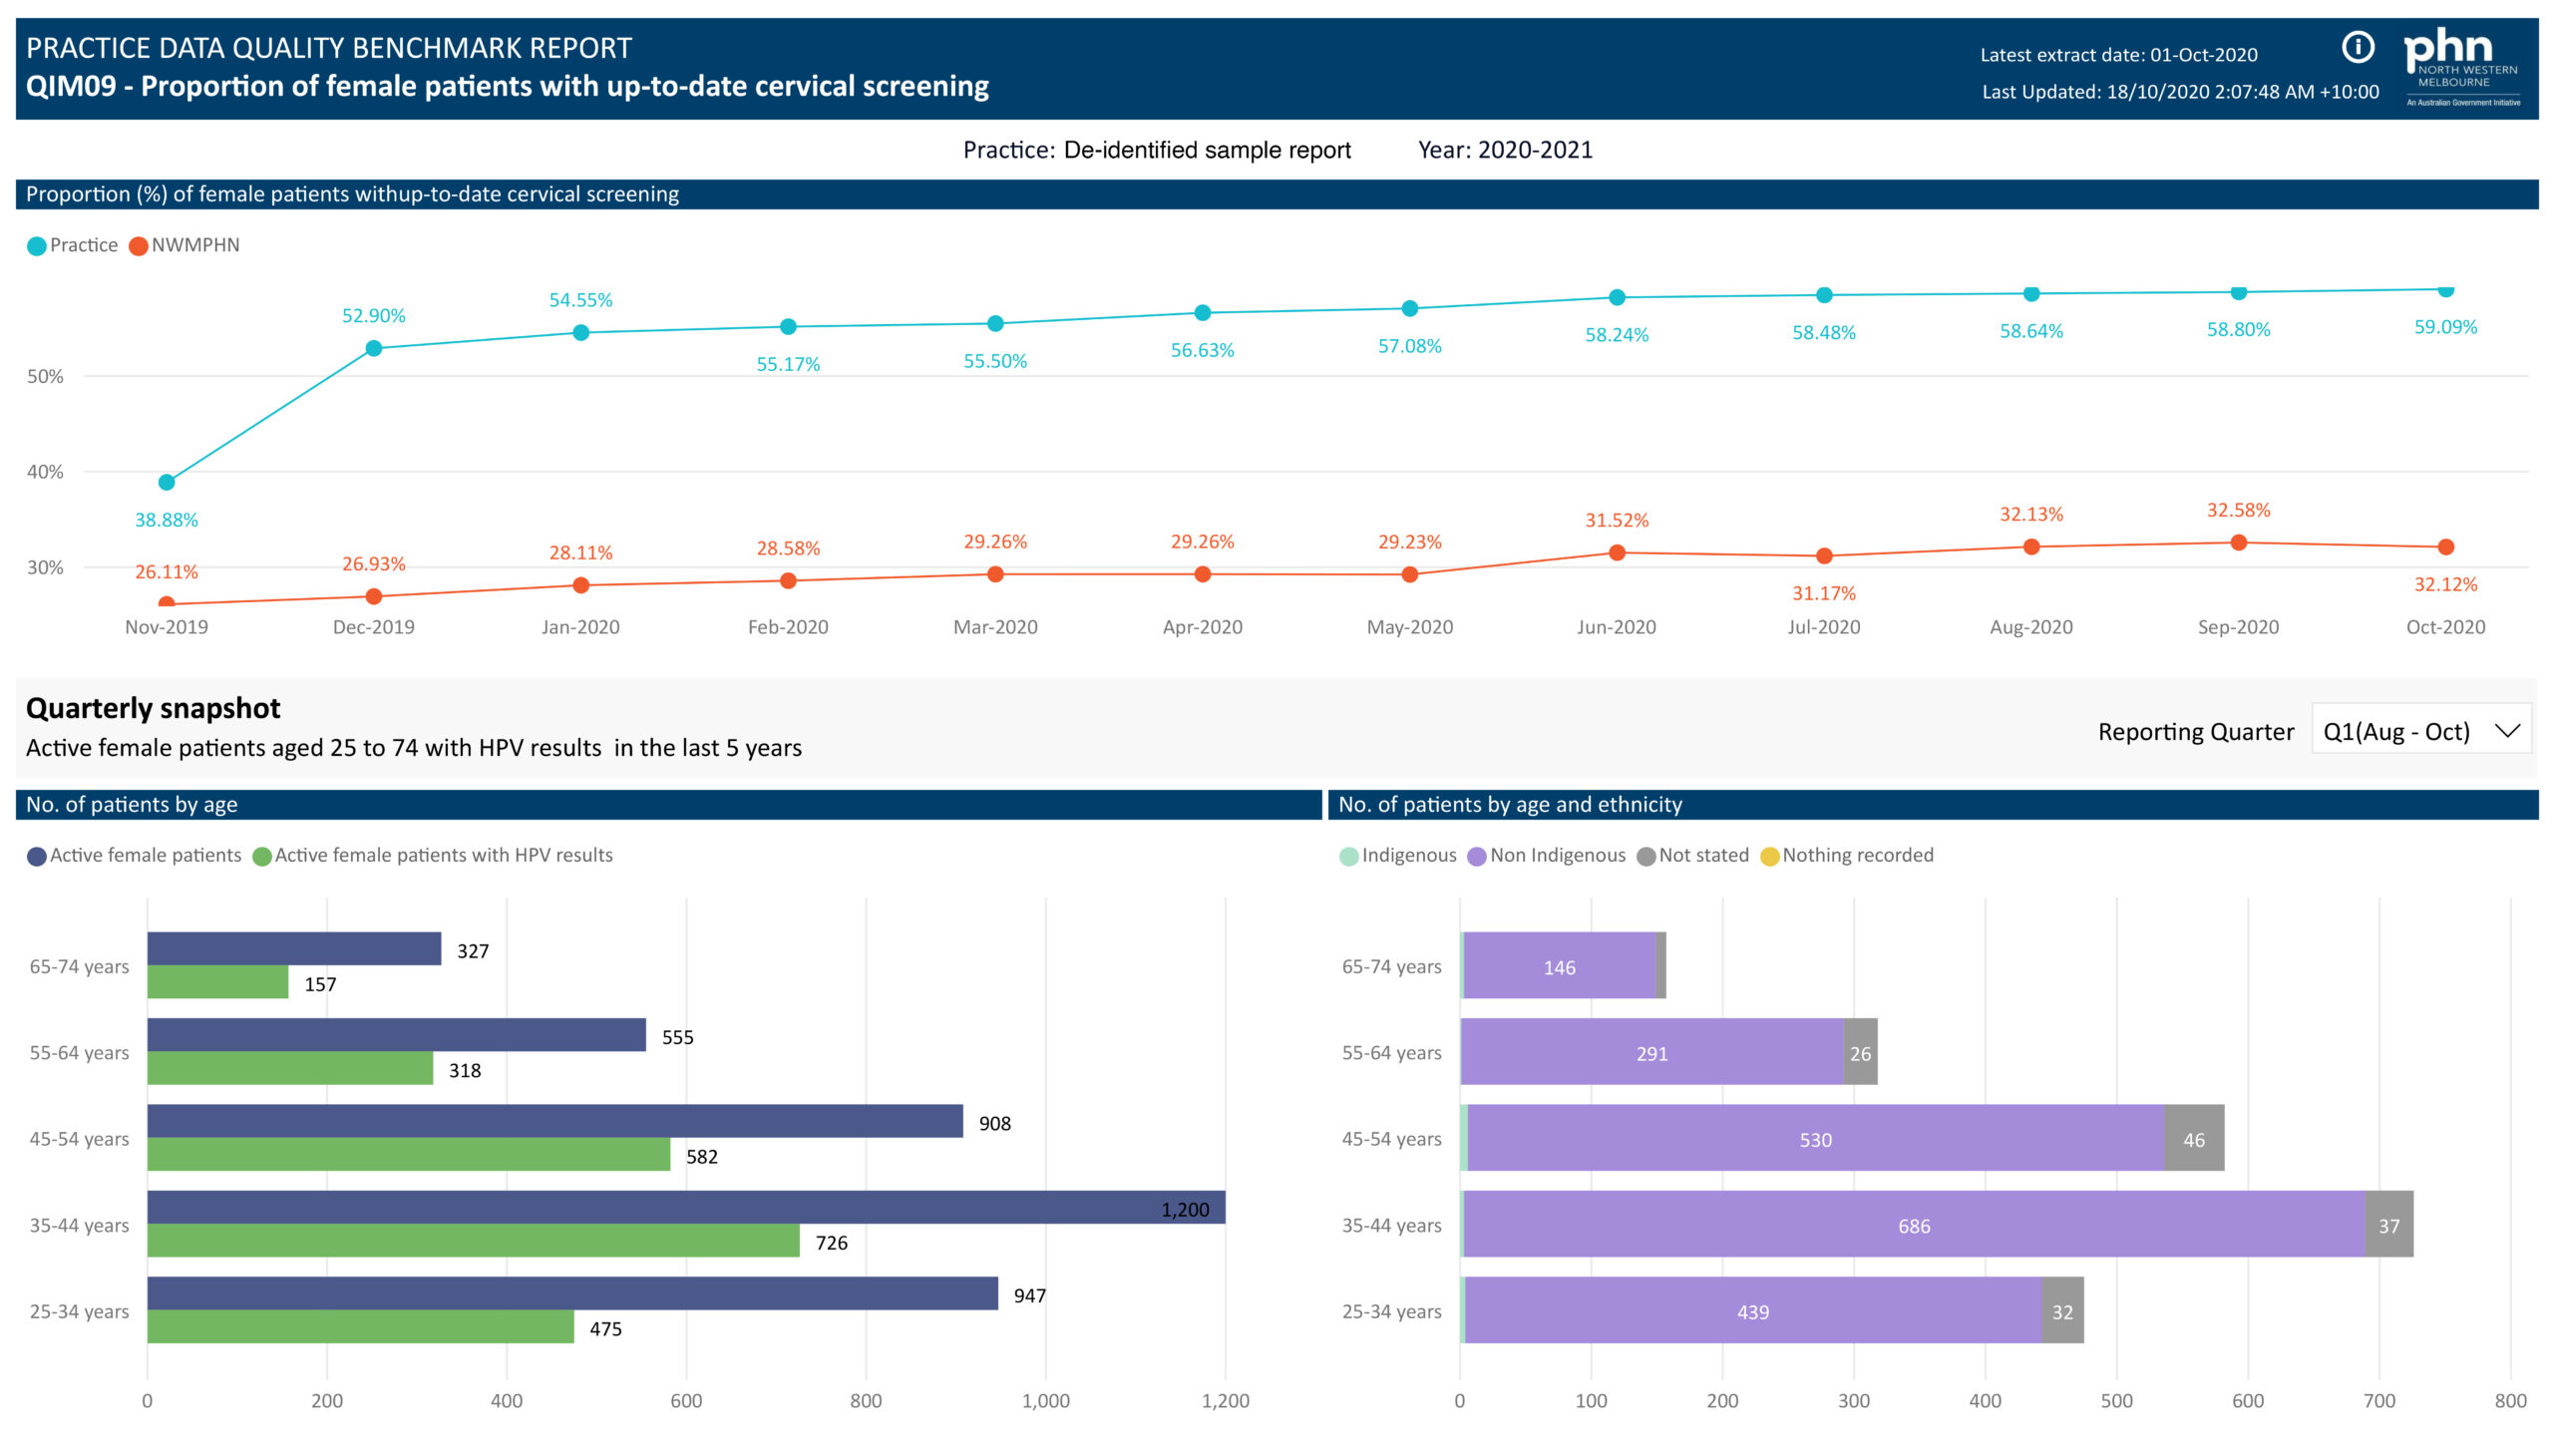The width and height of the screenshot is (2553, 1456).
Task: Select the 35-44 years 1,200 patients bar
Action: coord(685,1206)
